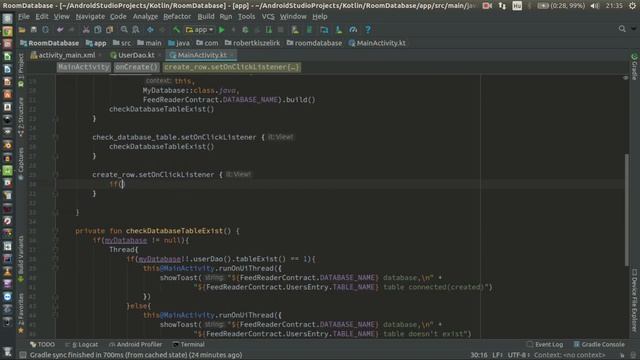This screenshot has width=640, height=360.
Task: Click the battery indicator in top bar
Action: [560, 6]
